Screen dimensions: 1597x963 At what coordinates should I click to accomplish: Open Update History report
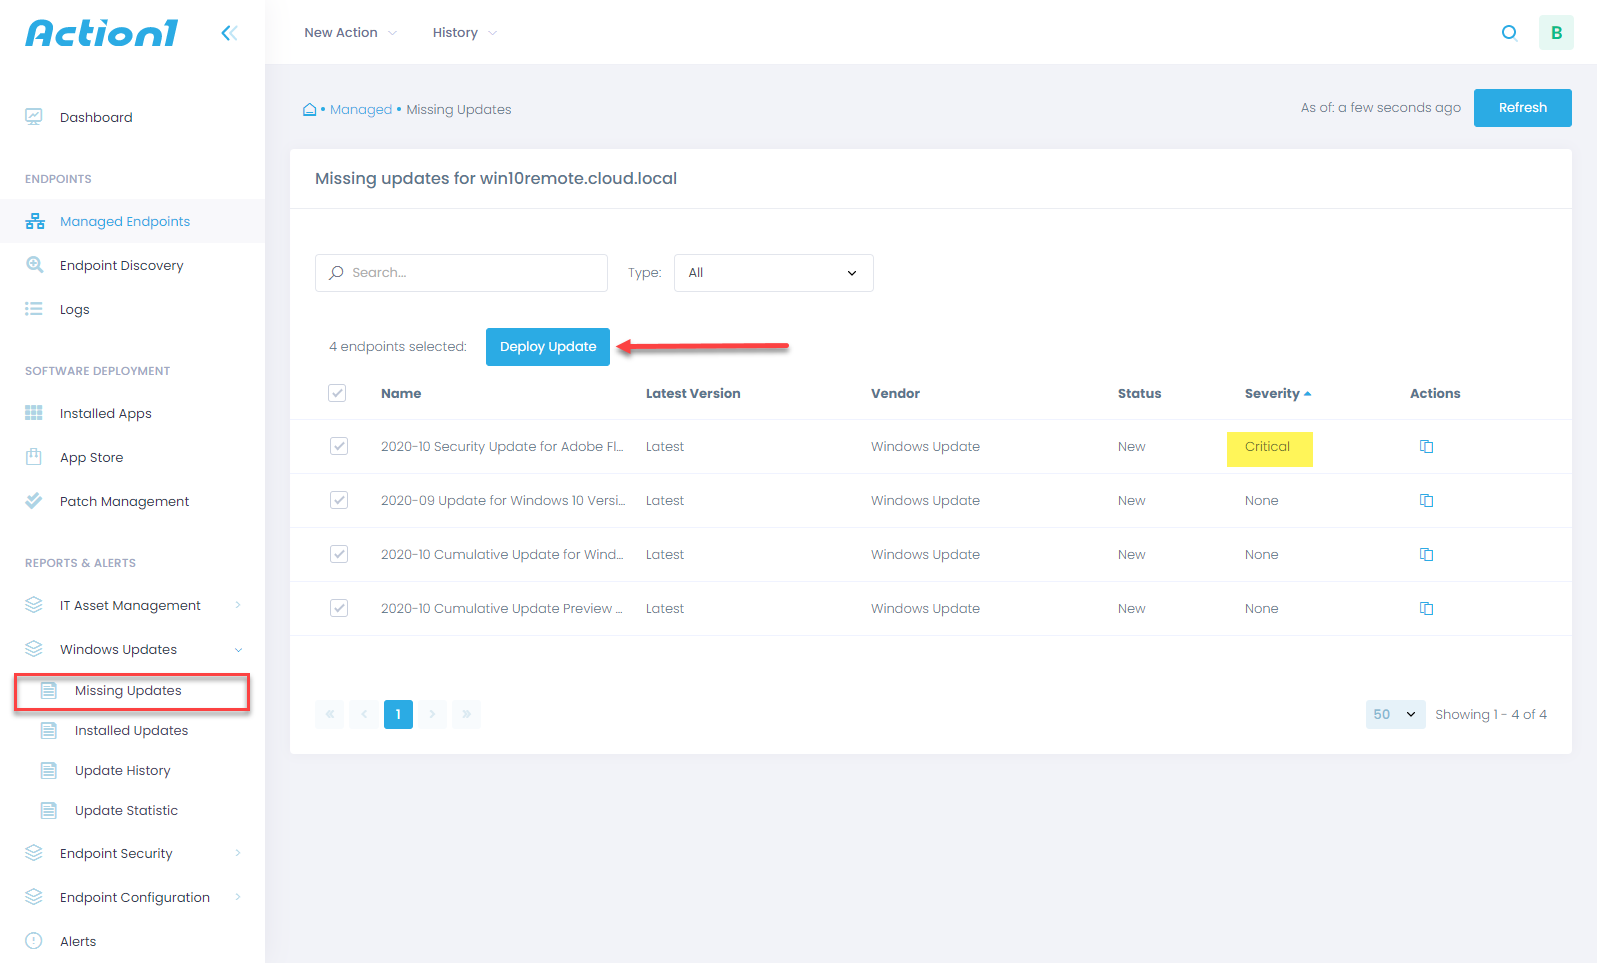pyautogui.click(x=122, y=770)
